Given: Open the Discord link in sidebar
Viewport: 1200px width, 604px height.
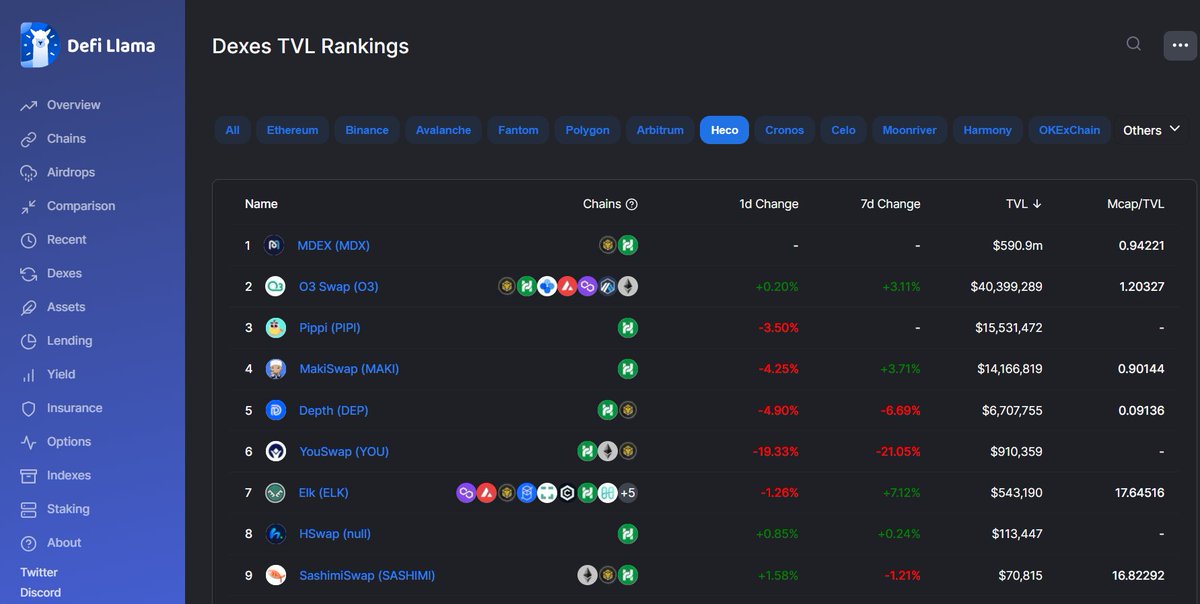Looking at the screenshot, I should click(41, 593).
